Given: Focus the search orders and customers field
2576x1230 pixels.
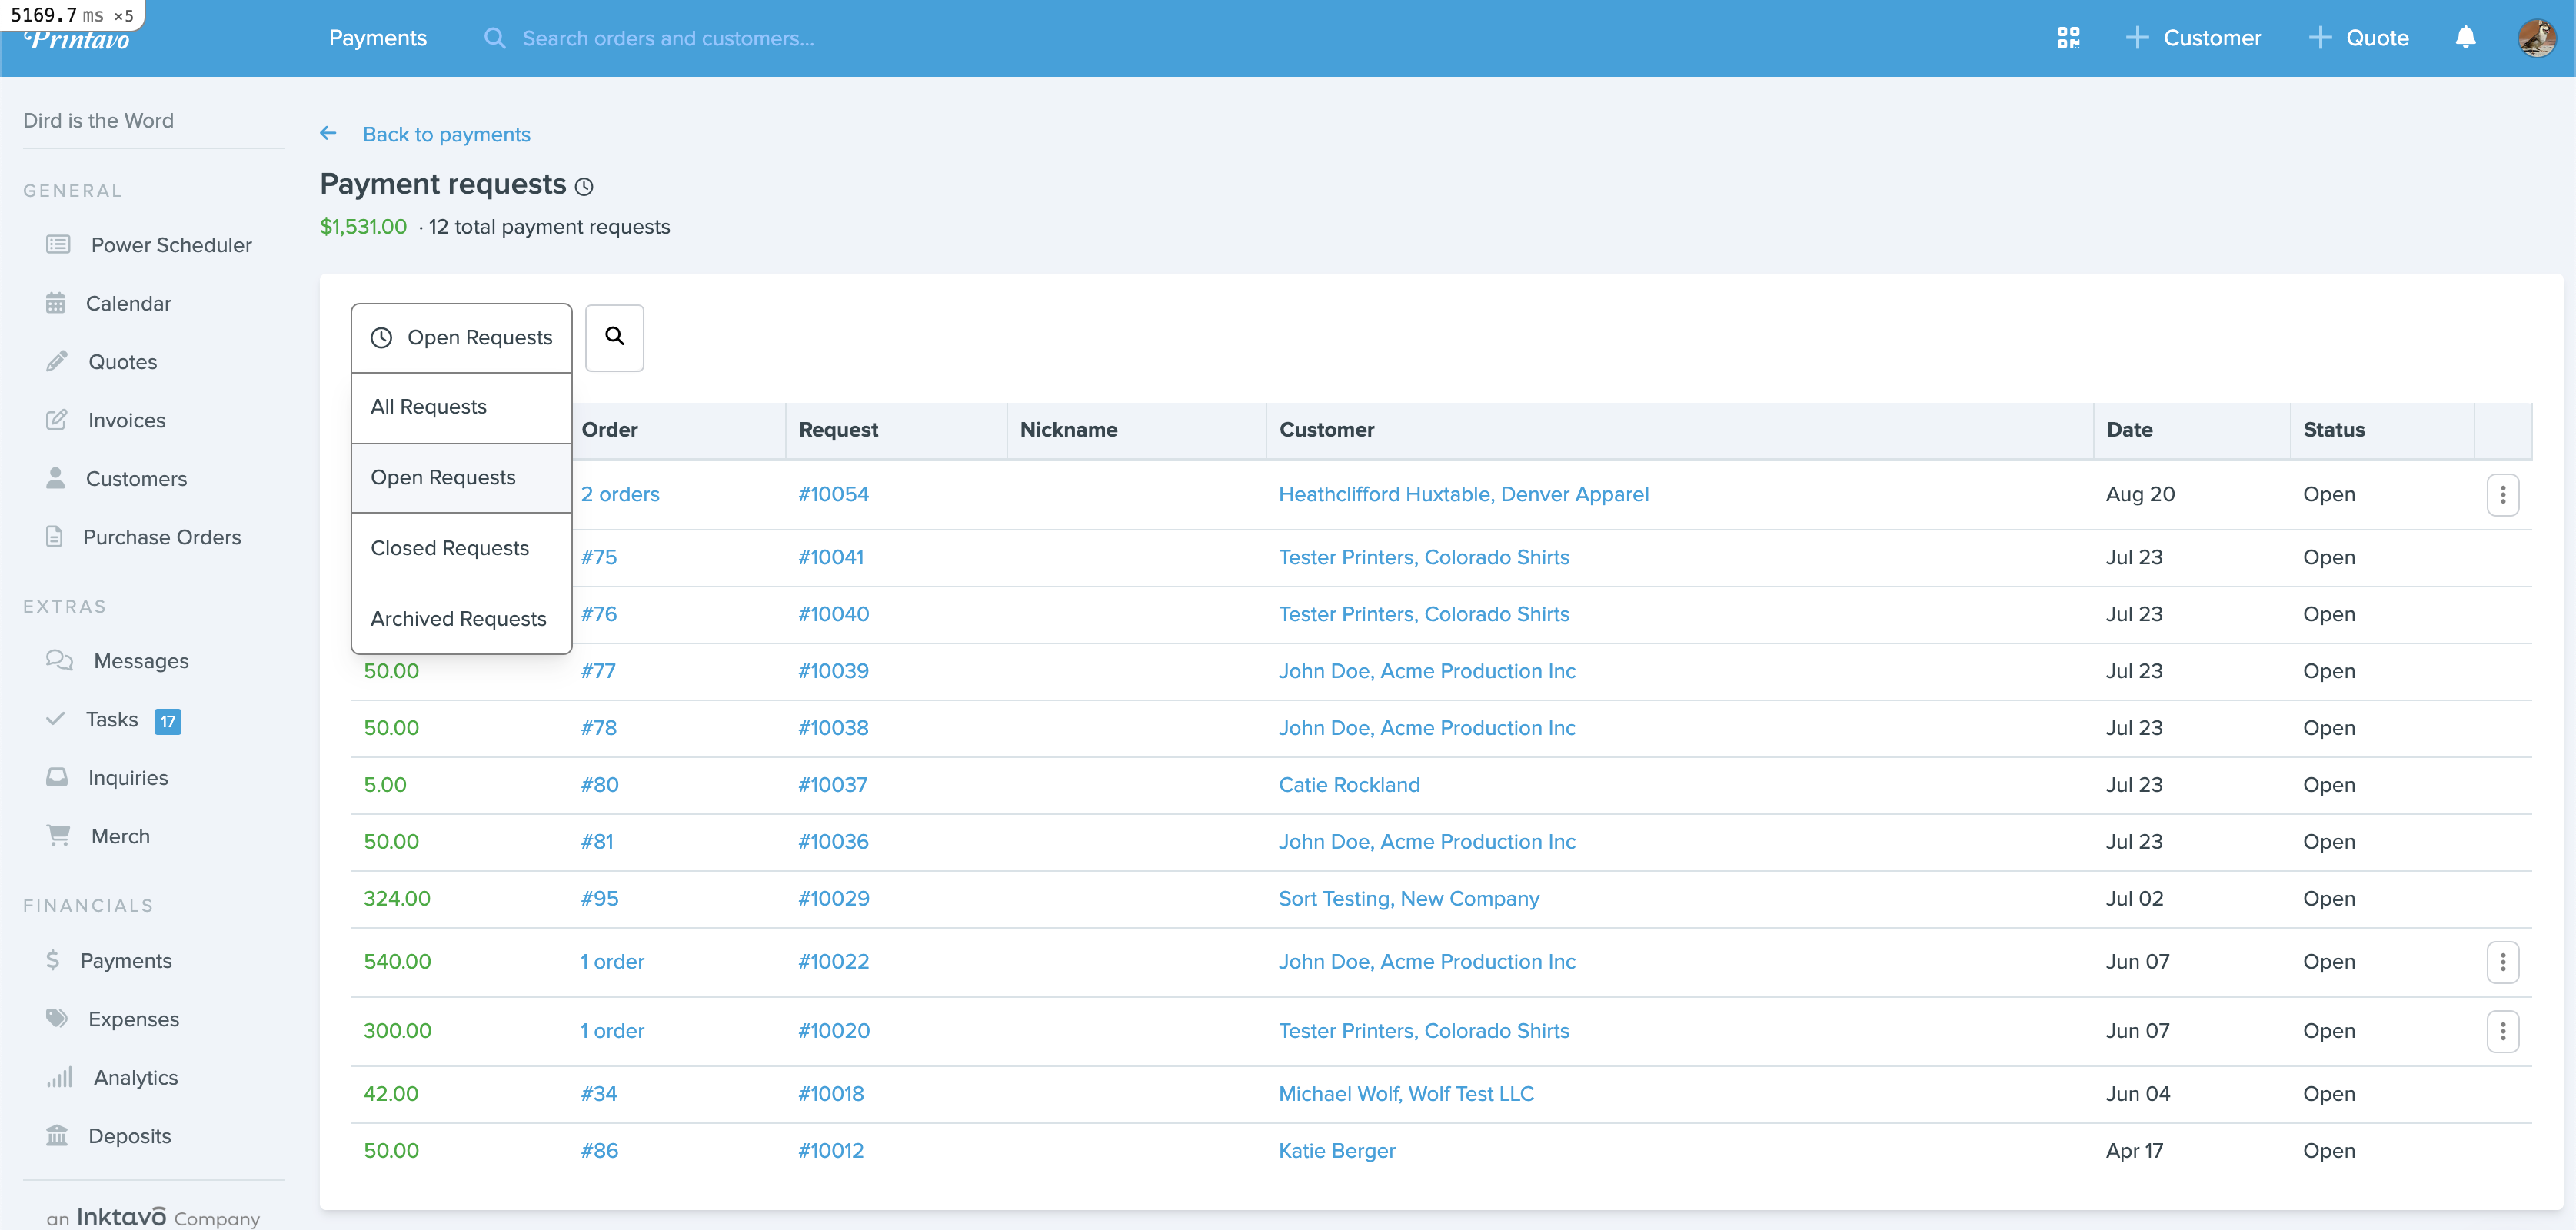Looking at the screenshot, I should click(x=667, y=38).
